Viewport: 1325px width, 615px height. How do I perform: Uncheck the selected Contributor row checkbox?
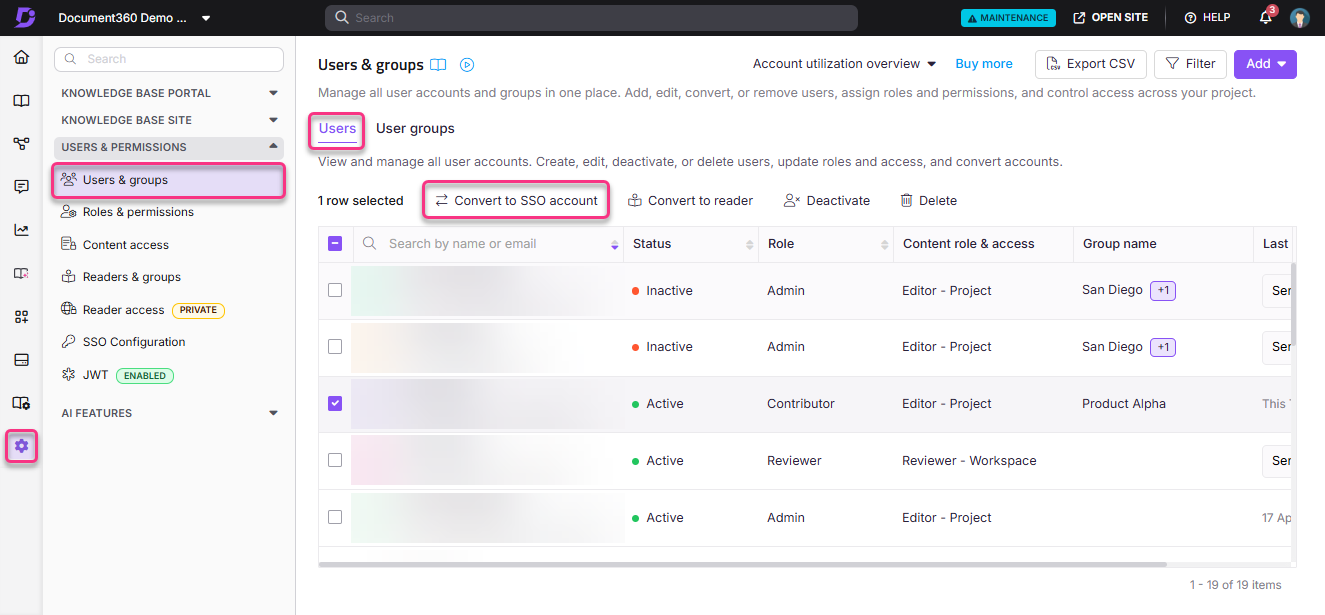click(335, 403)
